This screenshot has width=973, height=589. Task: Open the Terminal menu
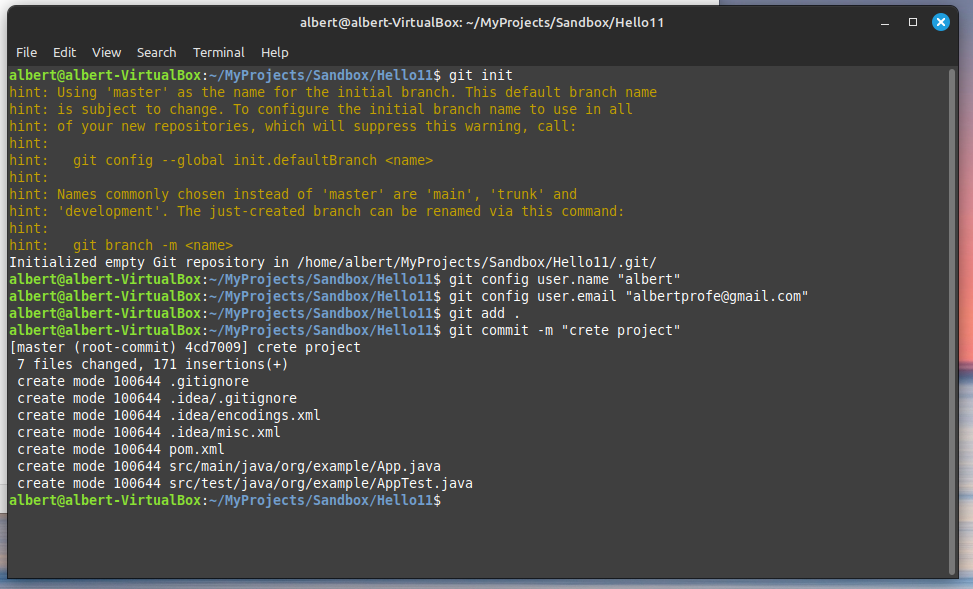(x=218, y=53)
